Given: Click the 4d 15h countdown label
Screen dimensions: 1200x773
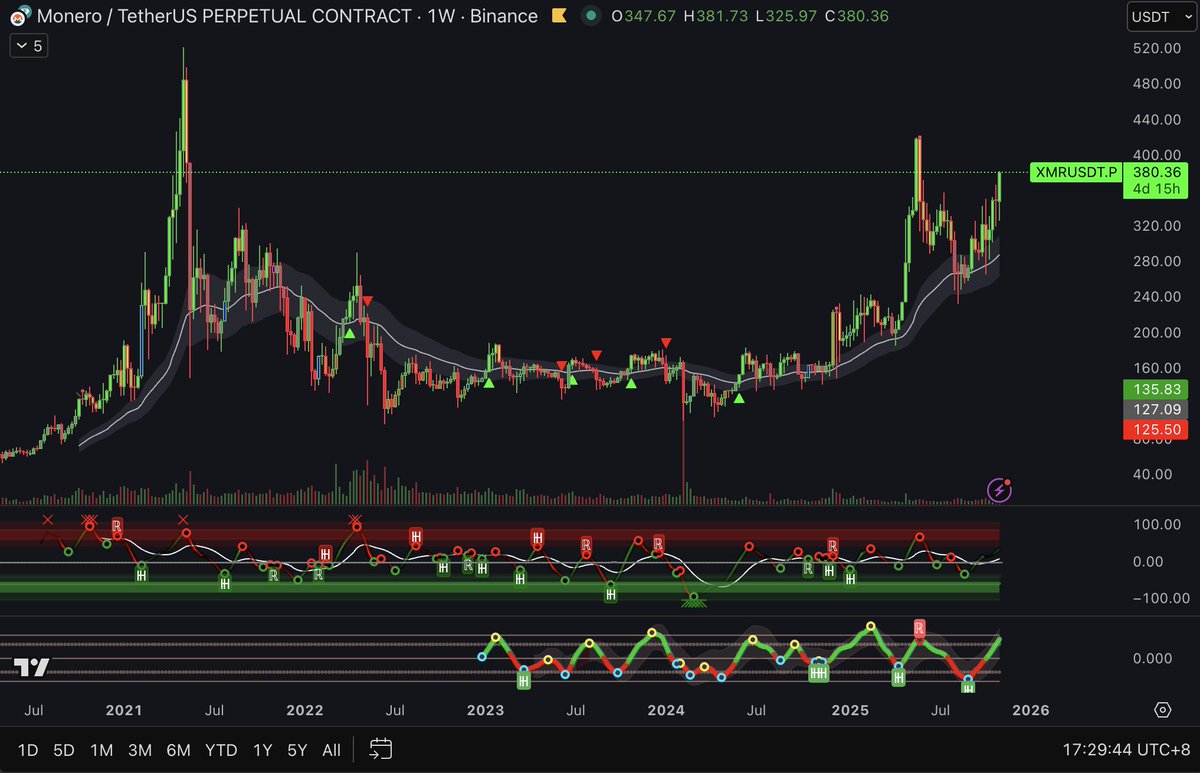Looking at the screenshot, I should click(1157, 188).
